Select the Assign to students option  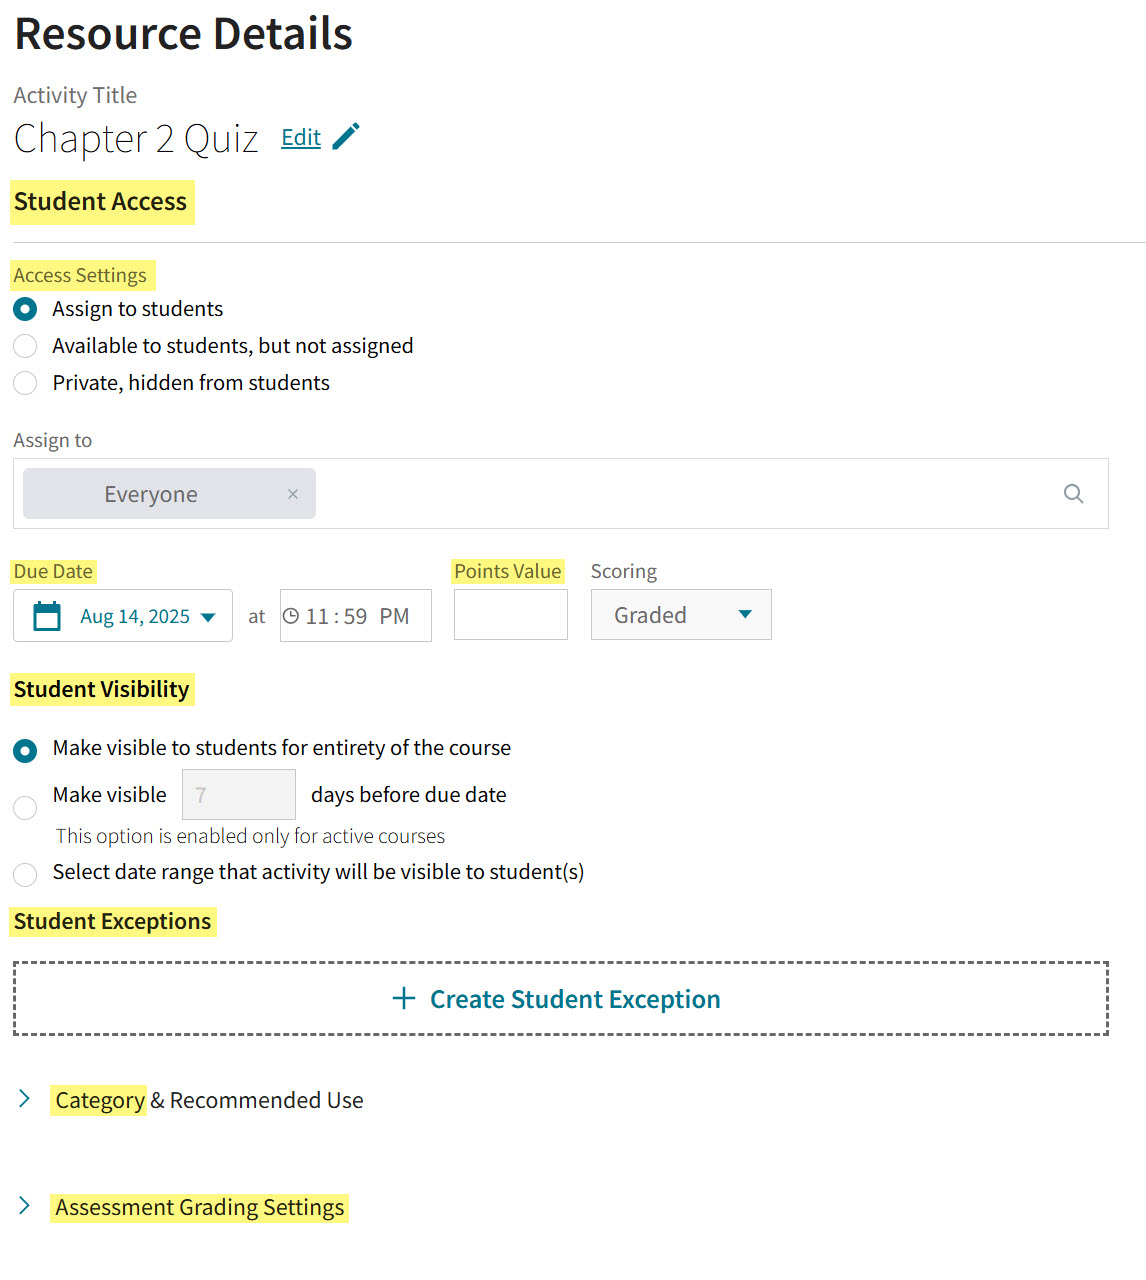[24, 309]
